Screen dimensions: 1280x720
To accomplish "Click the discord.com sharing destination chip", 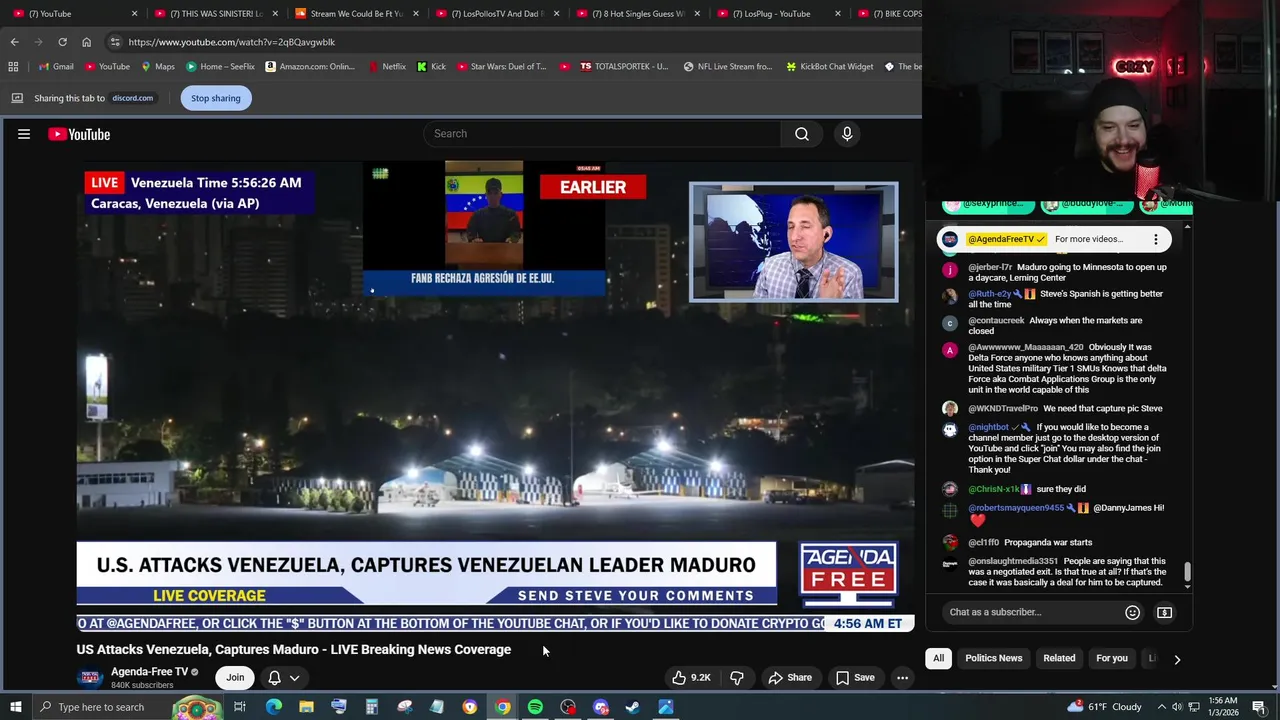I will 133,98.
